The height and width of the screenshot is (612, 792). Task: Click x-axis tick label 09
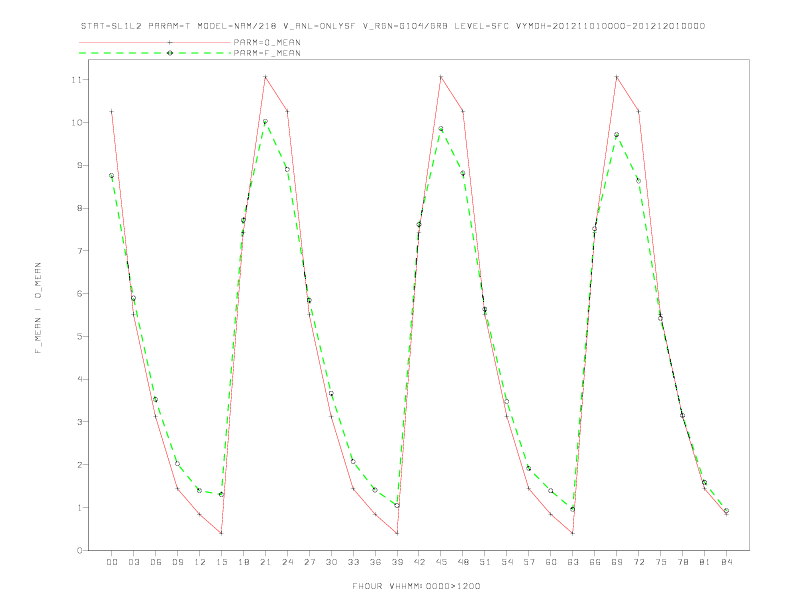click(x=178, y=562)
